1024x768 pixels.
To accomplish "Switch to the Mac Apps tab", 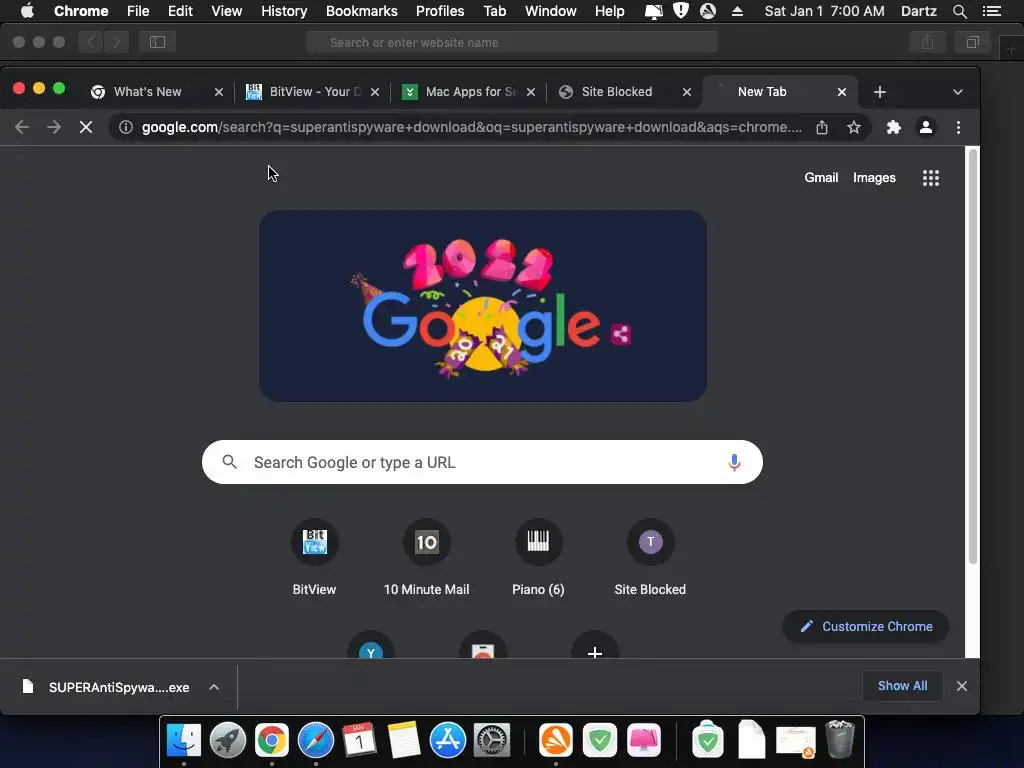I will [x=469, y=92].
